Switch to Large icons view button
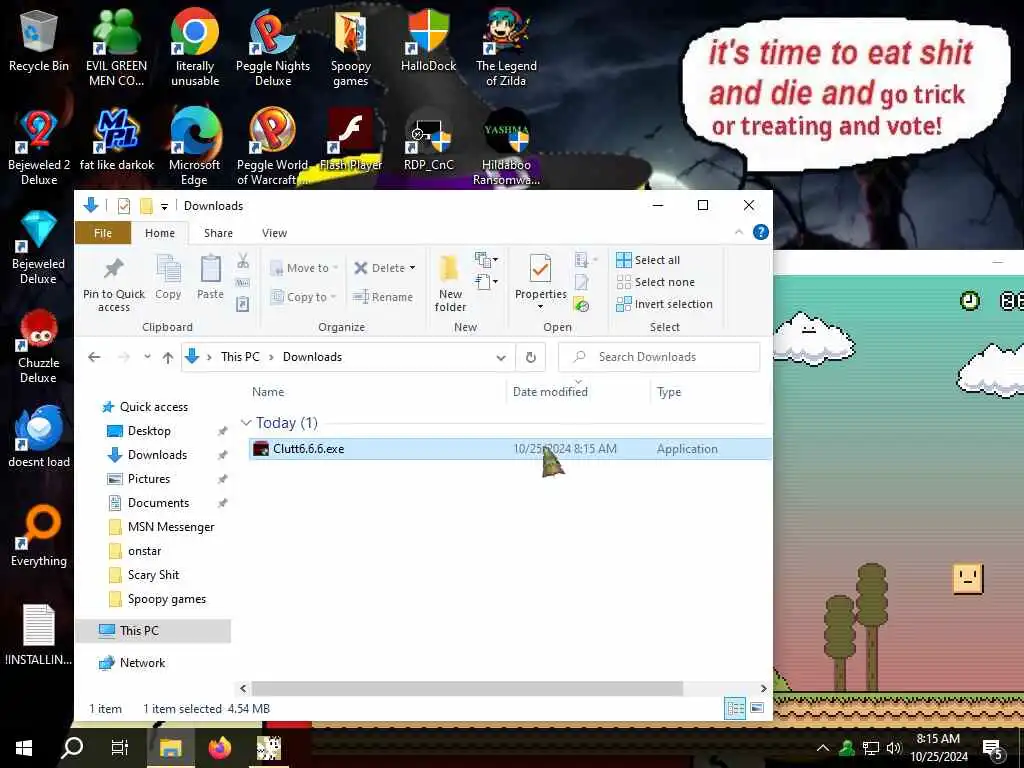Viewport: 1024px width, 768px height. pyautogui.click(x=757, y=709)
